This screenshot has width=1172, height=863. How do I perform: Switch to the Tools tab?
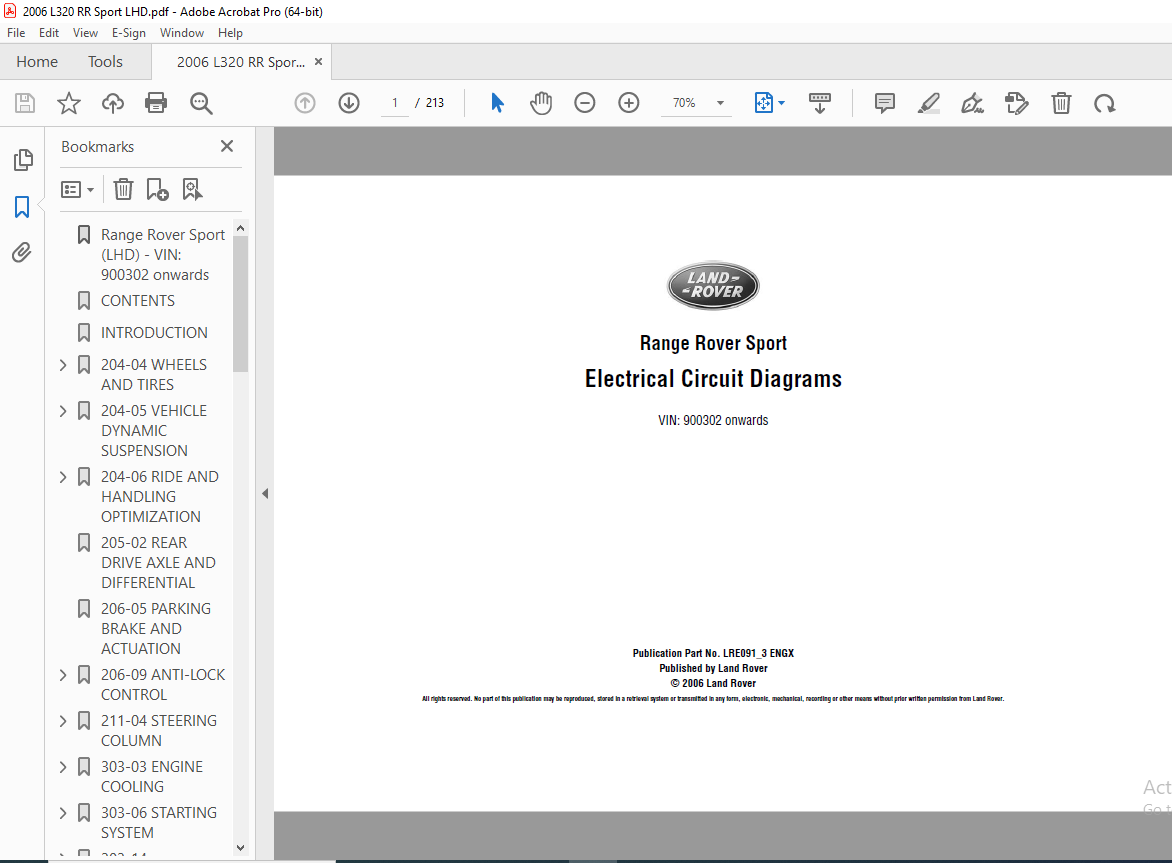point(105,62)
